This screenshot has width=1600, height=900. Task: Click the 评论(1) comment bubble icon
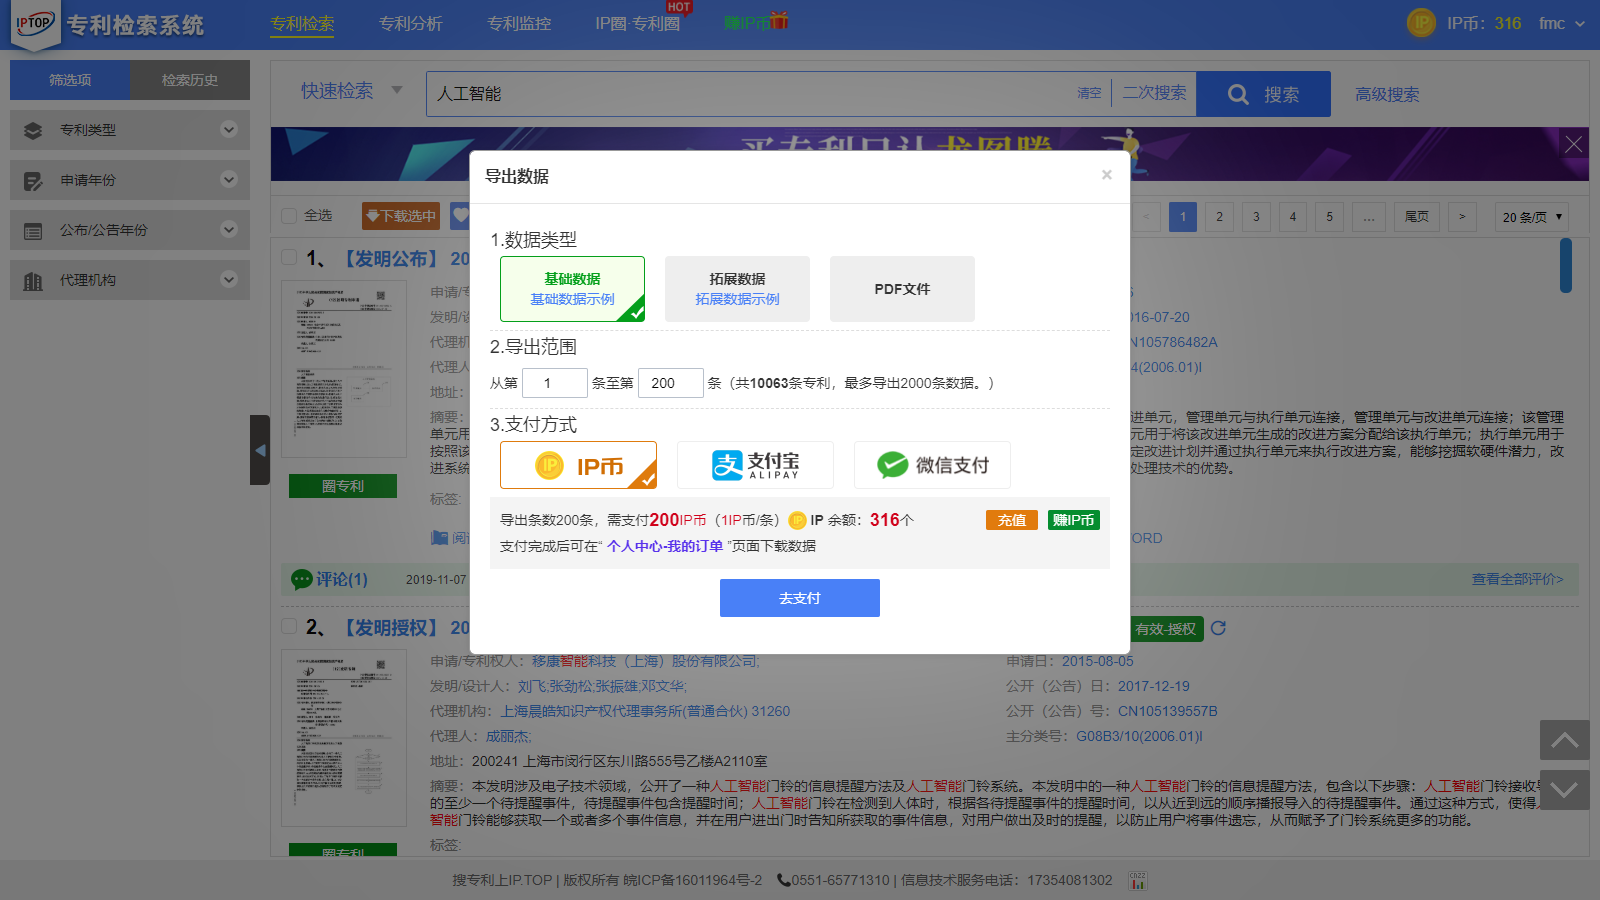(301, 579)
